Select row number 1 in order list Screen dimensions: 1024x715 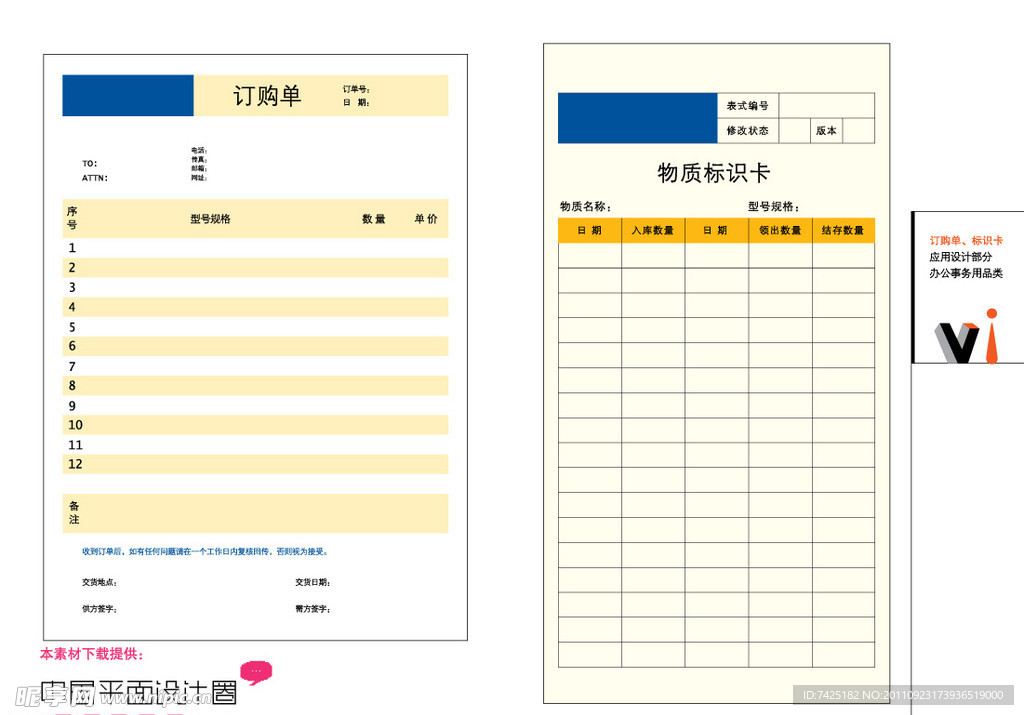pyautogui.click(x=72, y=248)
